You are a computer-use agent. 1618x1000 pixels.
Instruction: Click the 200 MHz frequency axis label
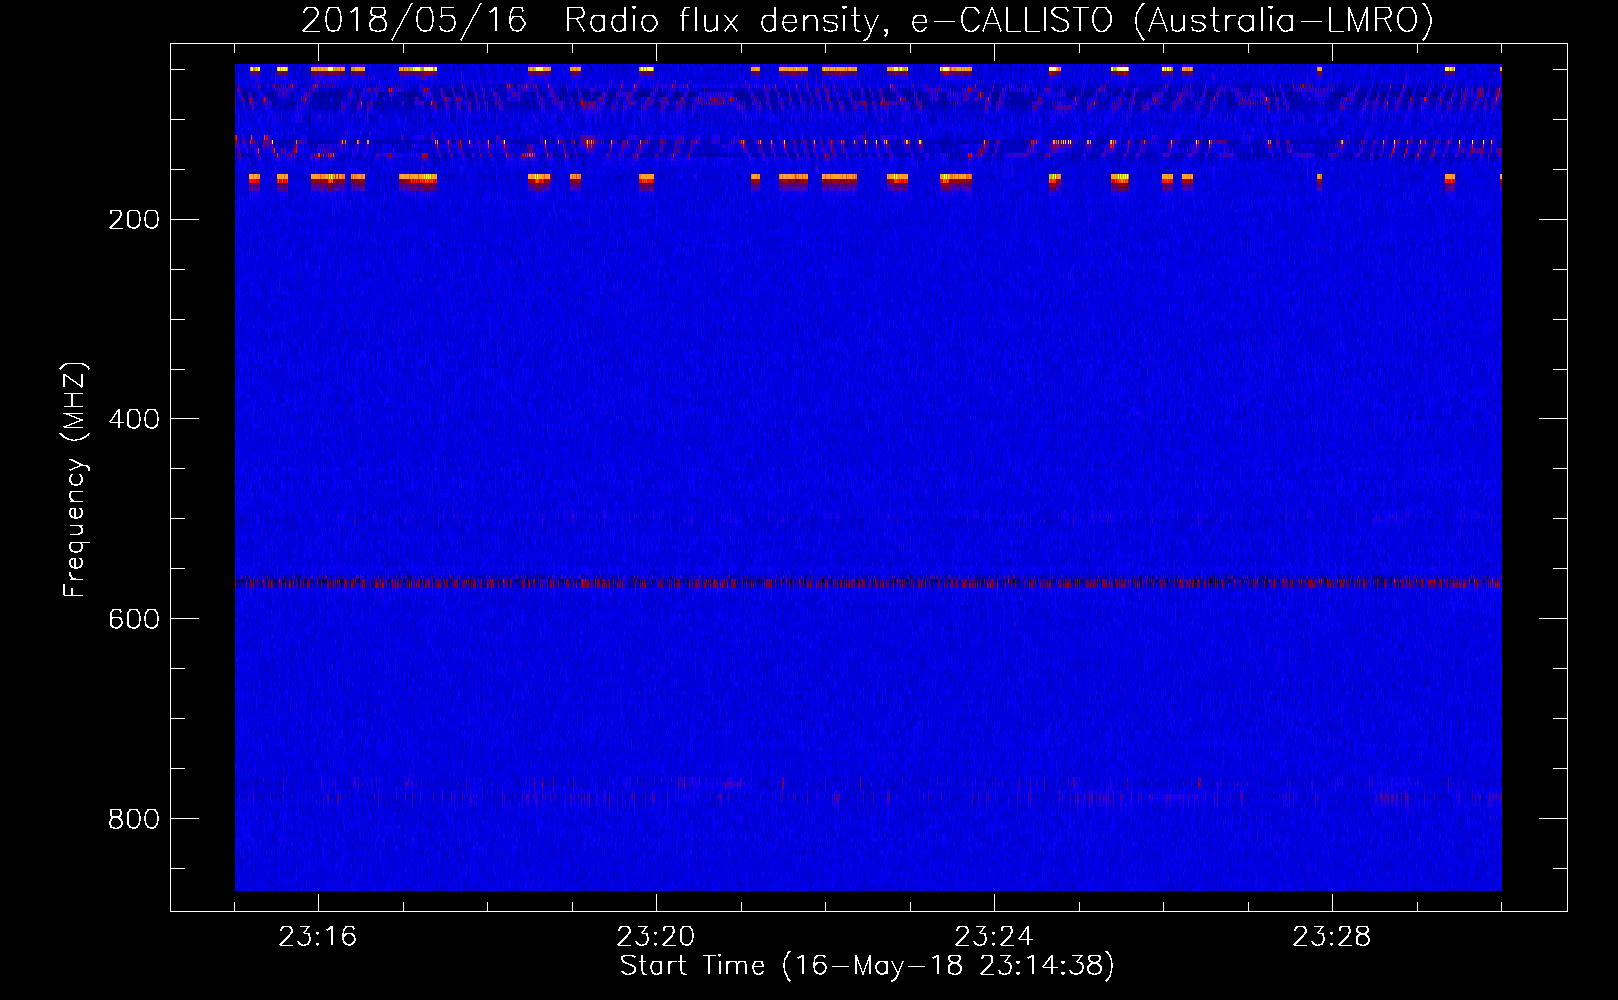tap(133, 220)
